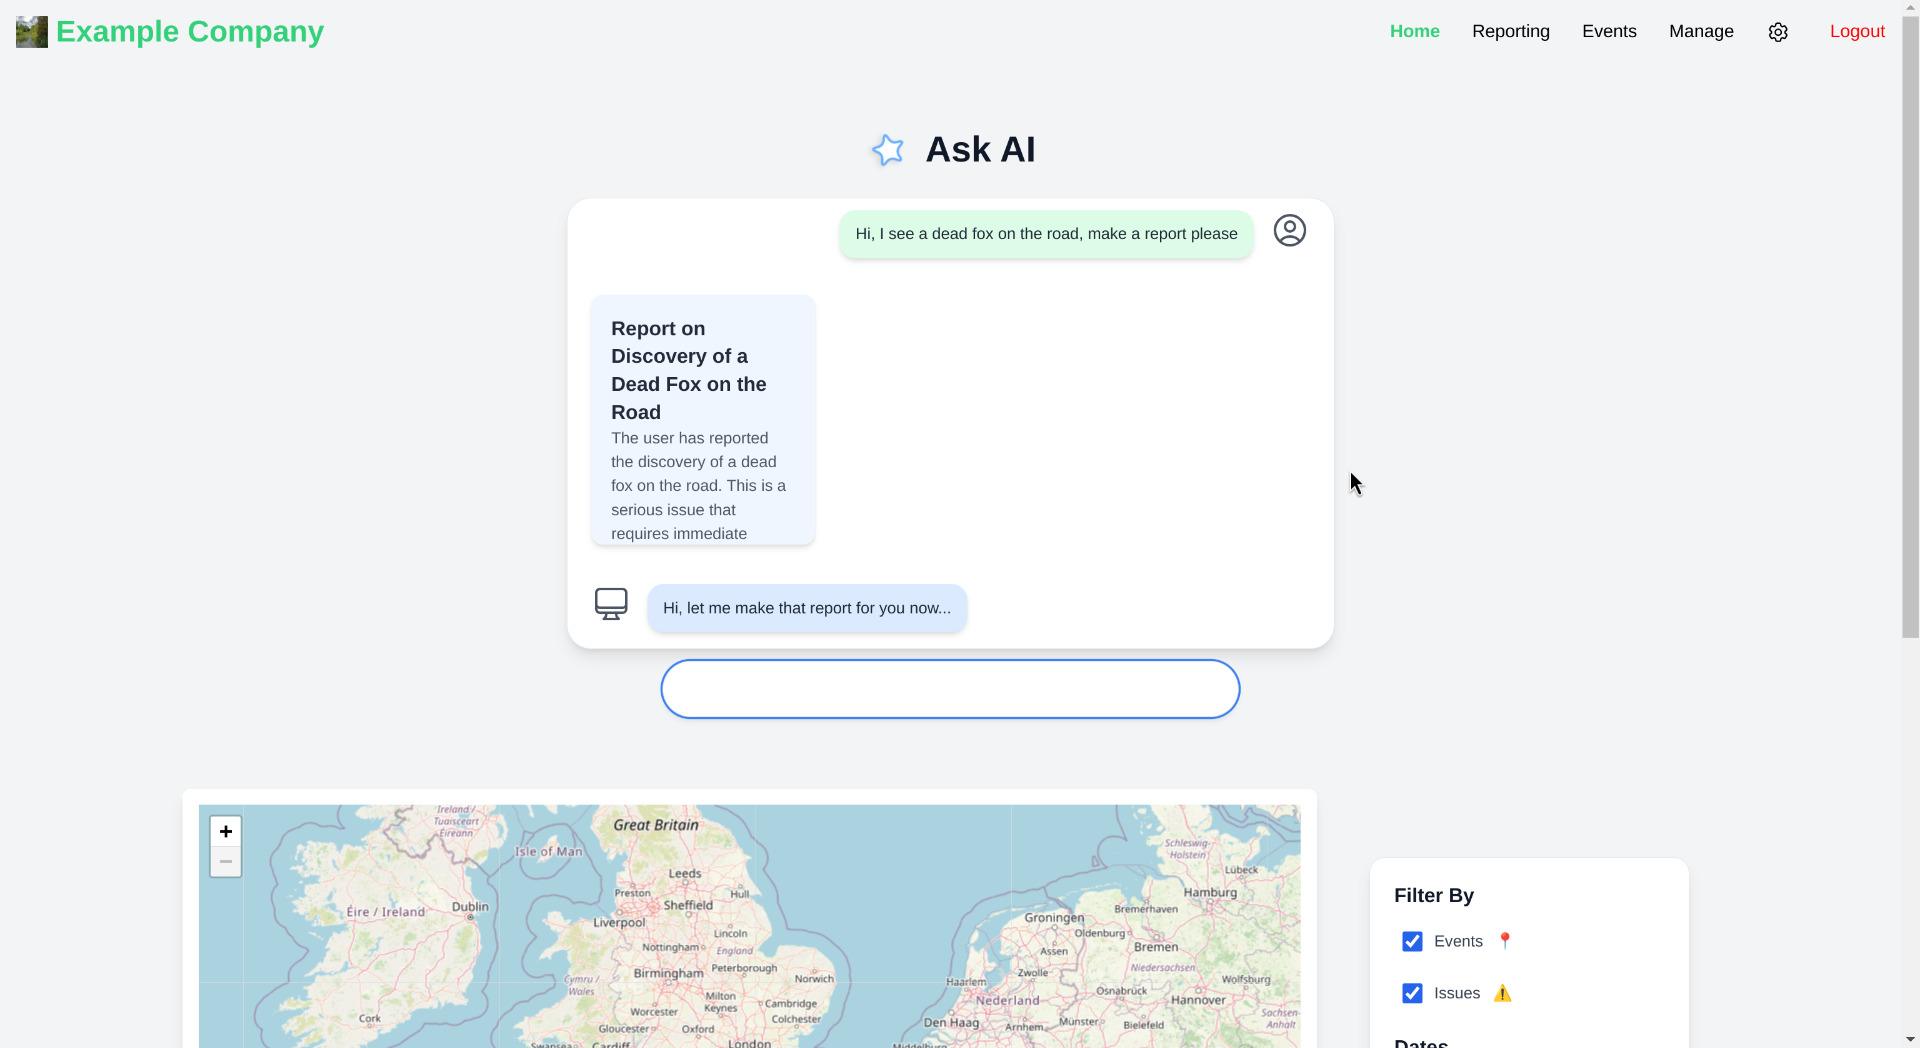
Task: Click the dead fox report card
Action: [702, 420]
